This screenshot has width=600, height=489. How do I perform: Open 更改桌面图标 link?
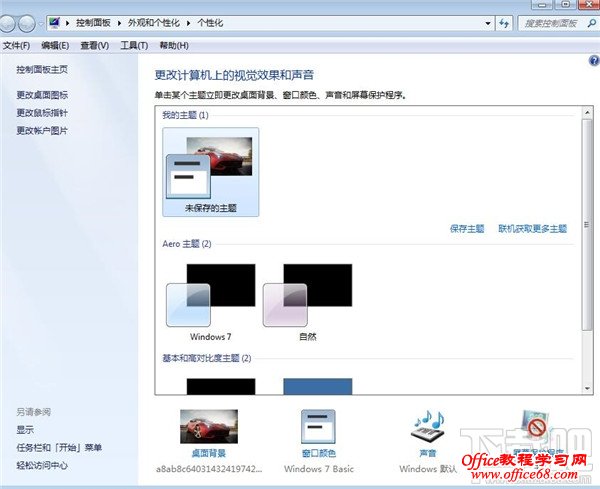[x=42, y=95]
